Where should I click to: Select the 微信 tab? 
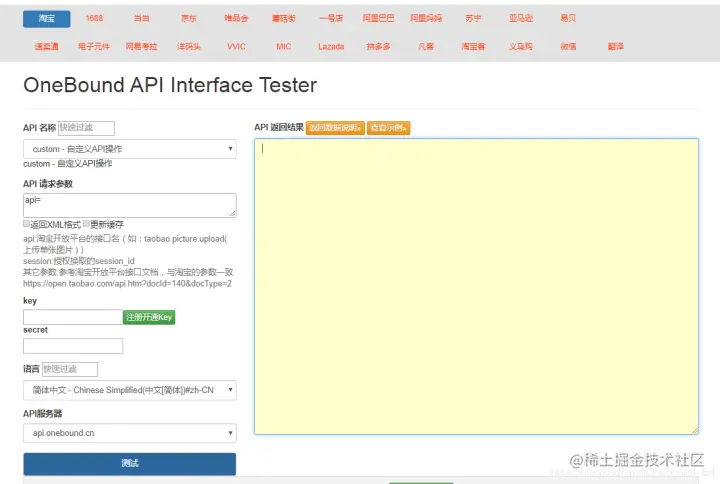click(x=568, y=46)
